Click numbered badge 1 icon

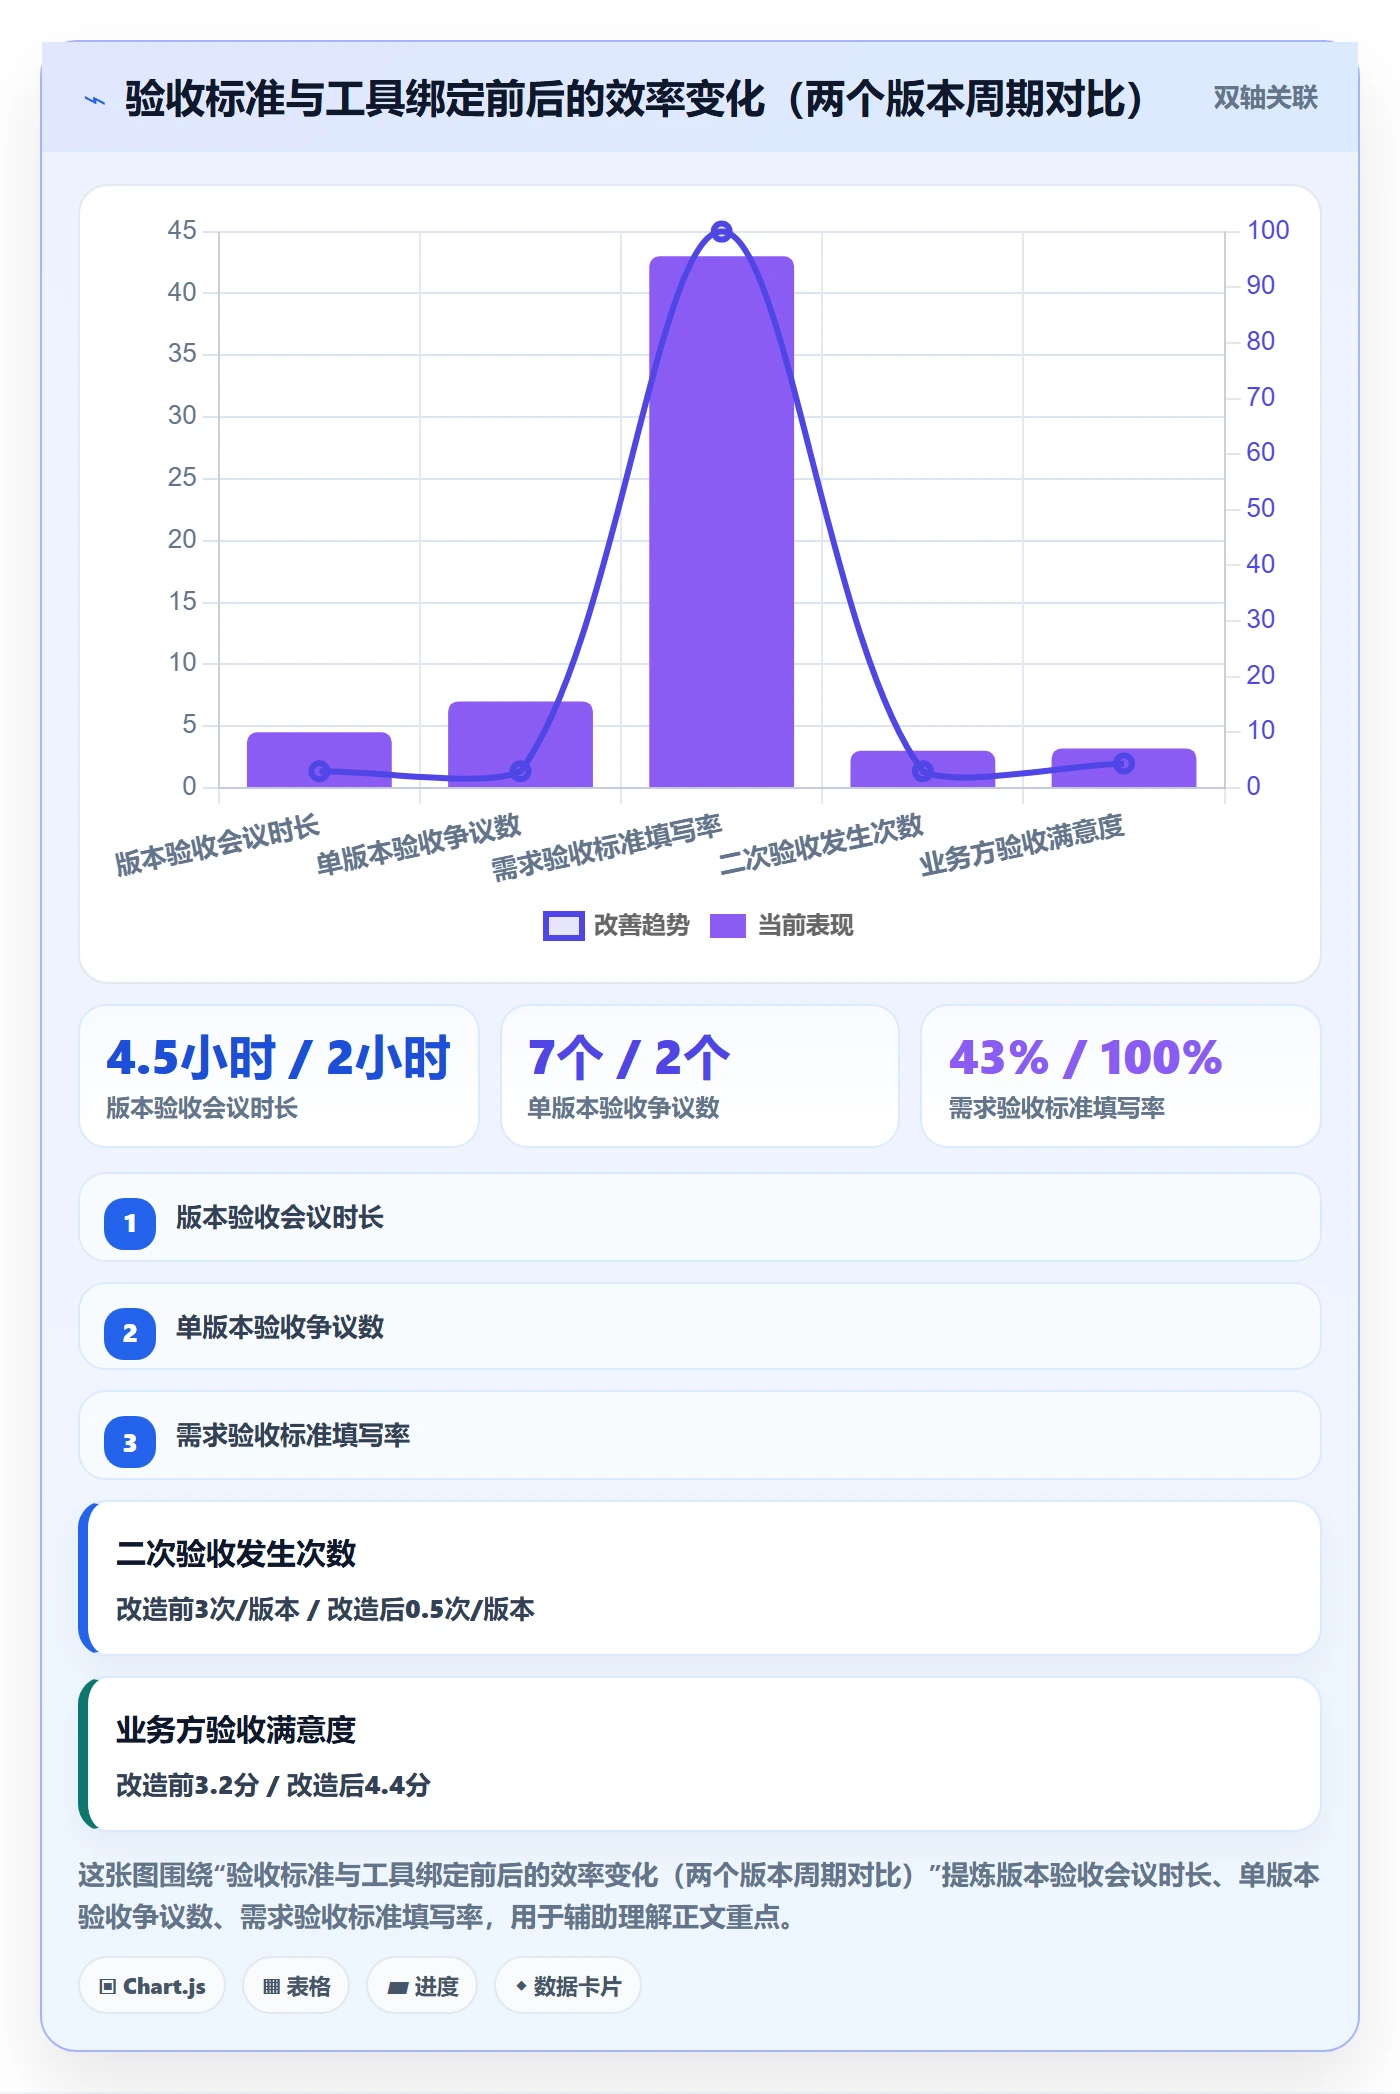pos(130,1223)
